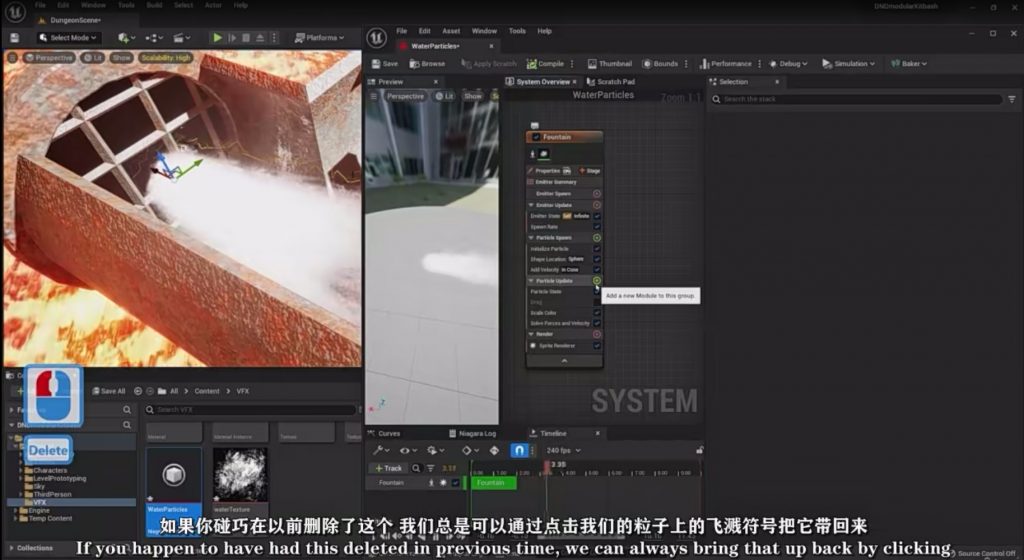The image size is (1024, 560).
Task: Open the timeline wrench actions menu
Action: click(381, 450)
